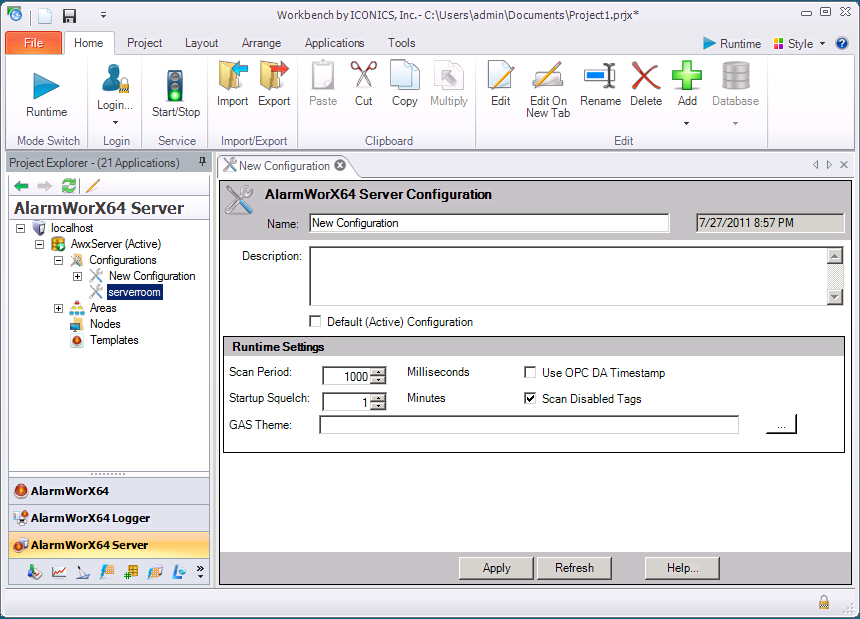
Task: Click the Import icon in ribbon
Action: tap(232, 77)
